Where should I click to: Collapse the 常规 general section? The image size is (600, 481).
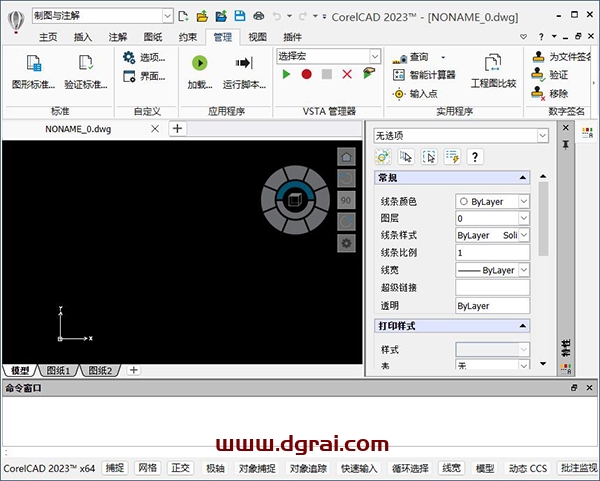point(522,178)
